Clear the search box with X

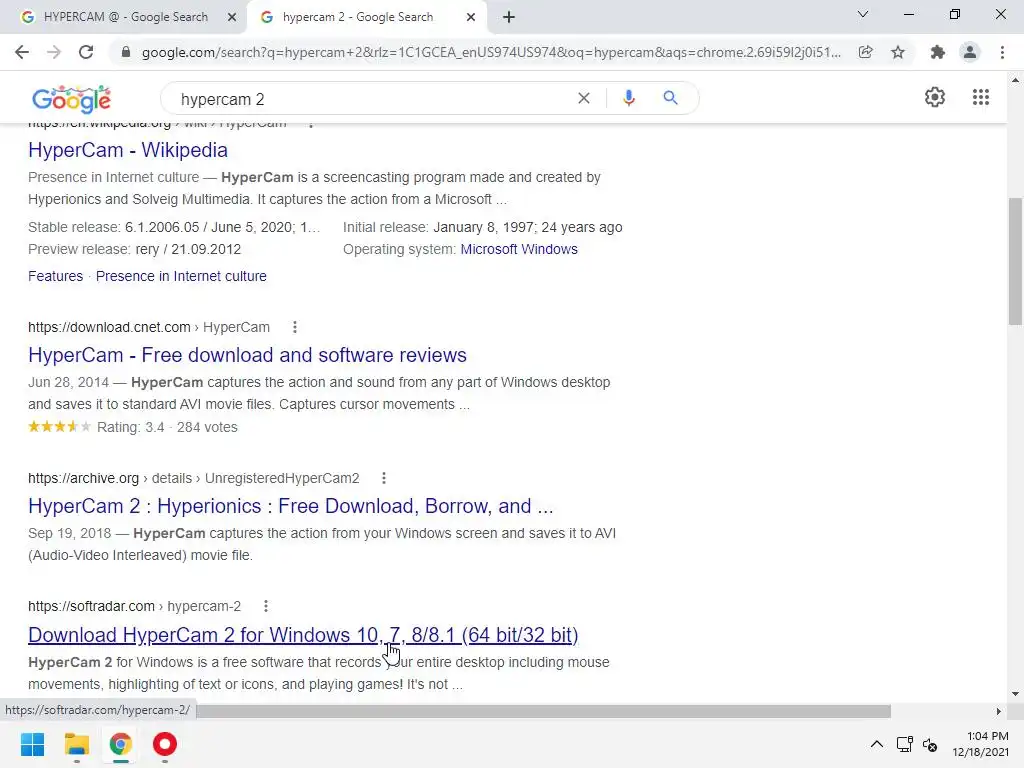(584, 98)
